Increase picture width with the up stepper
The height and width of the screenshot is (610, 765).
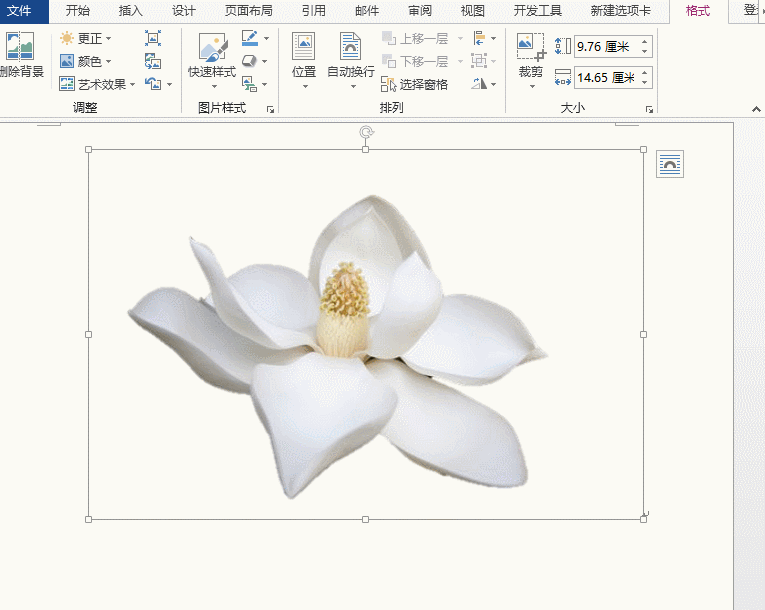tap(645, 73)
